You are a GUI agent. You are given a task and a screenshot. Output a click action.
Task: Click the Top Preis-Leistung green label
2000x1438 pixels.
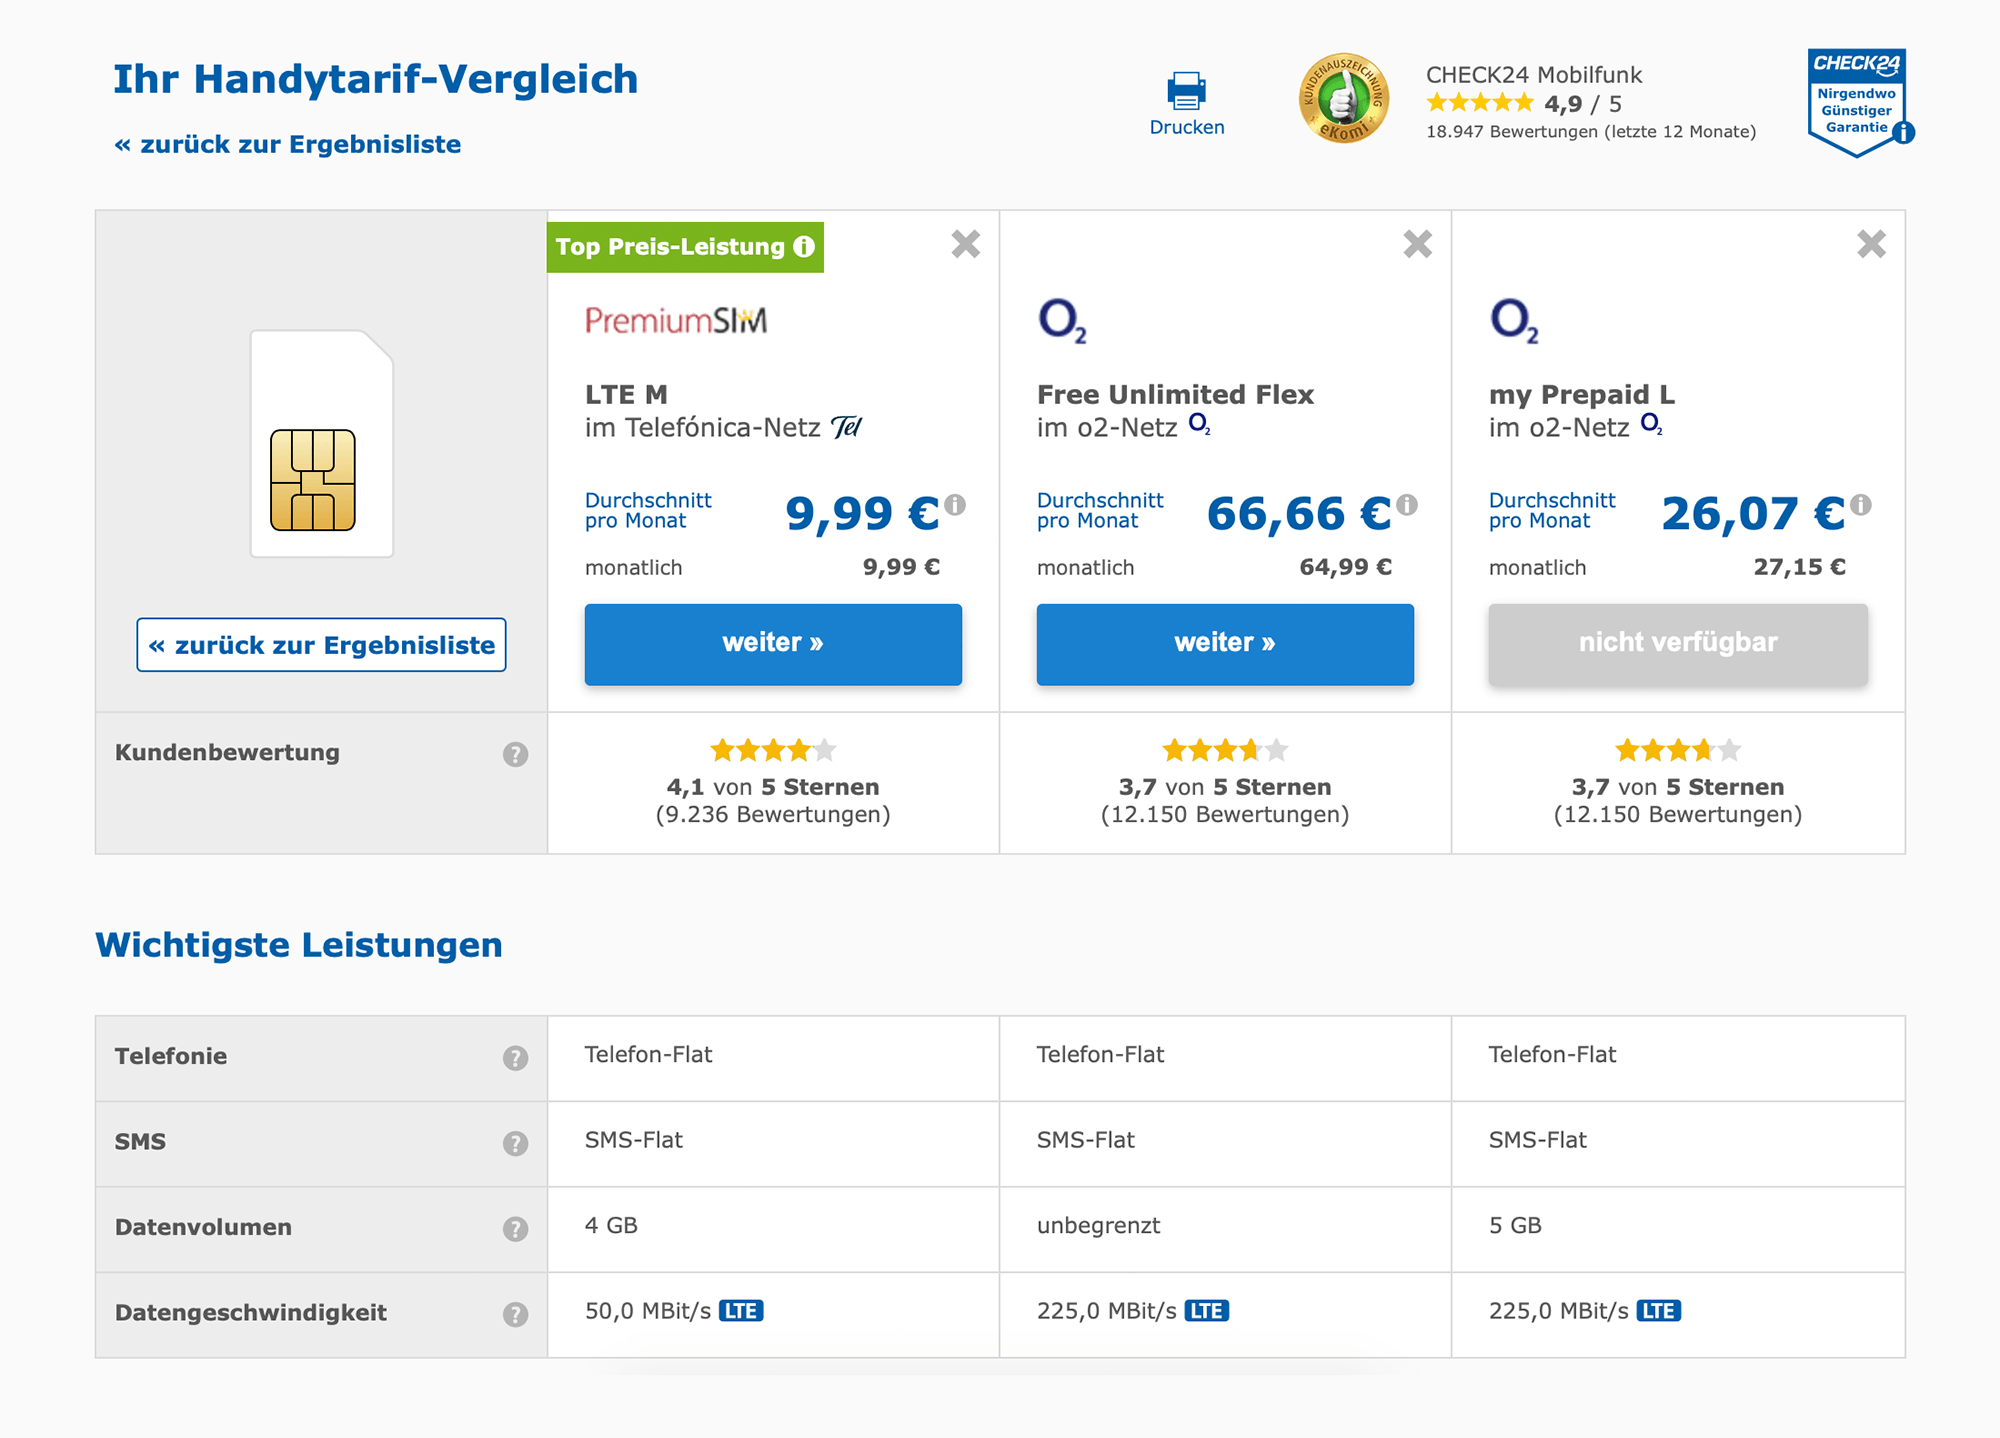[x=685, y=247]
